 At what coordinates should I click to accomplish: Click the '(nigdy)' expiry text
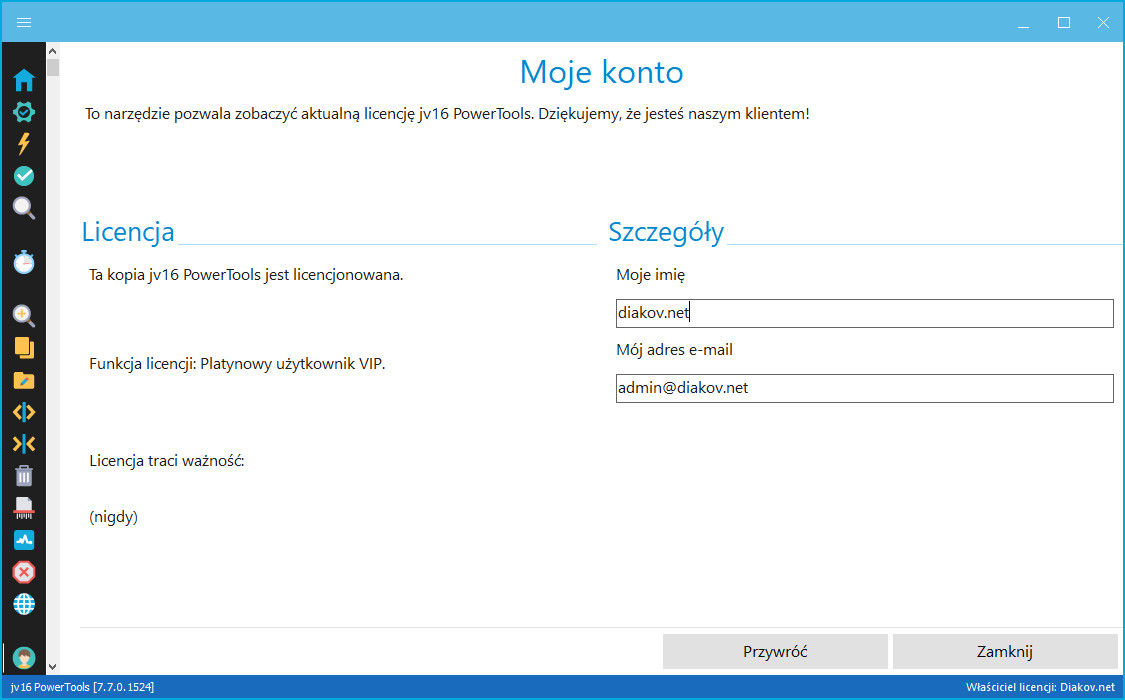tap(113, 517)
